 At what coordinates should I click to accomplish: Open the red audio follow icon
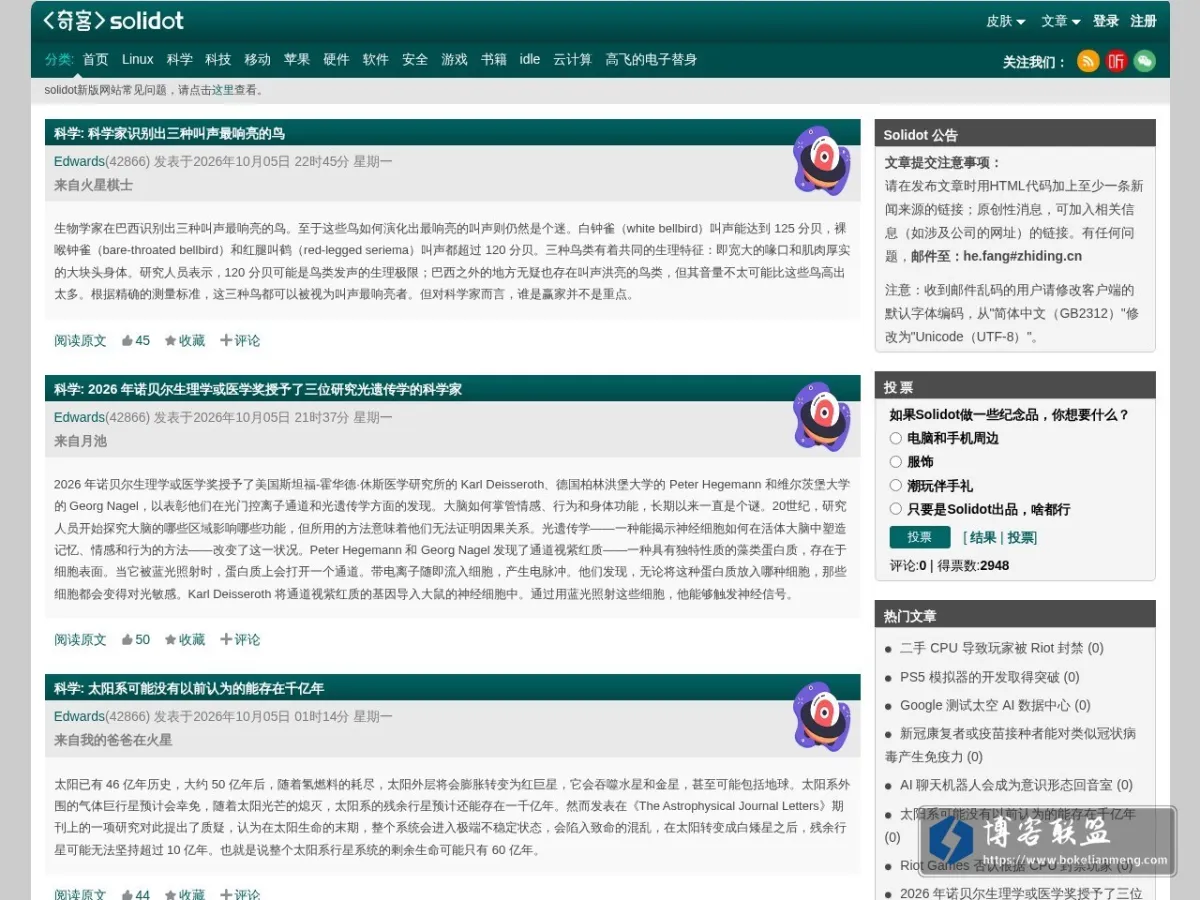1116,61
